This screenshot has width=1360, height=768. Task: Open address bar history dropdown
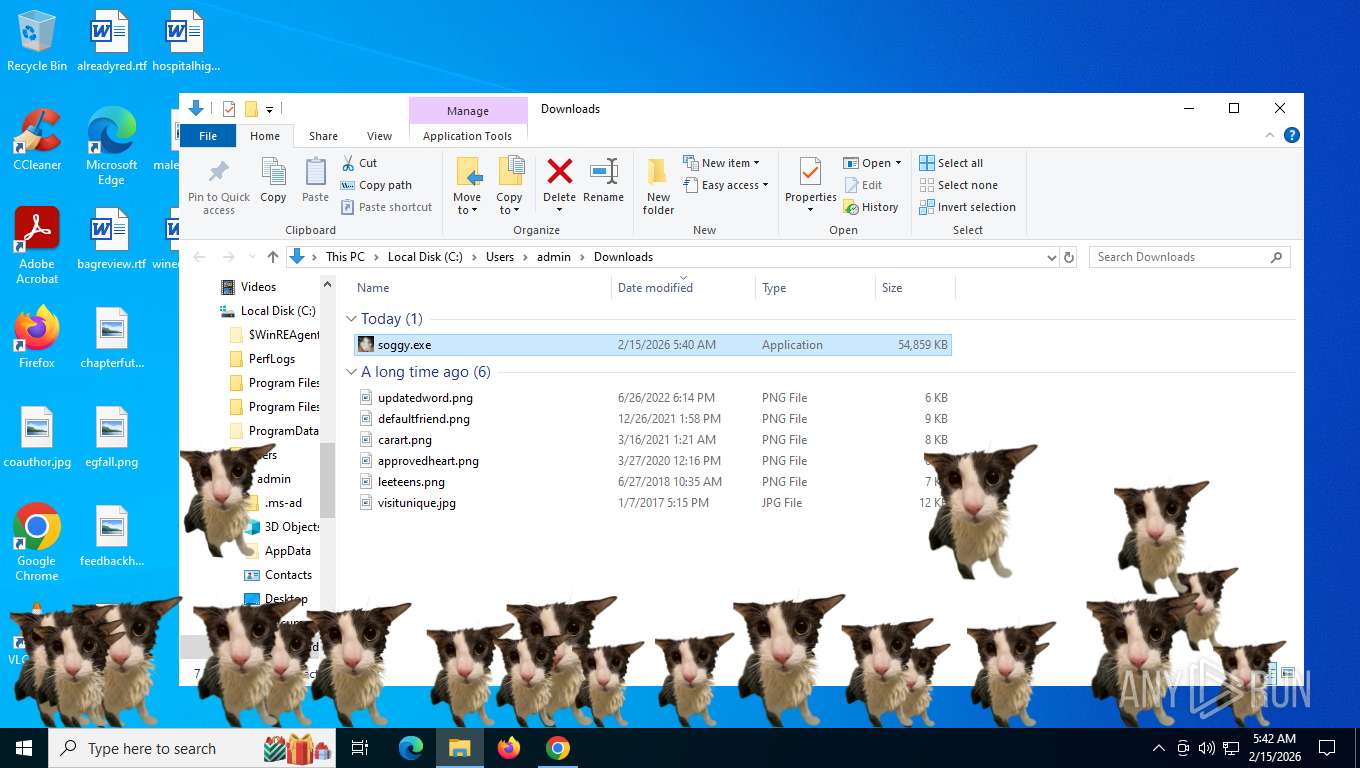pyautogui.click(x=1051, y=257)
